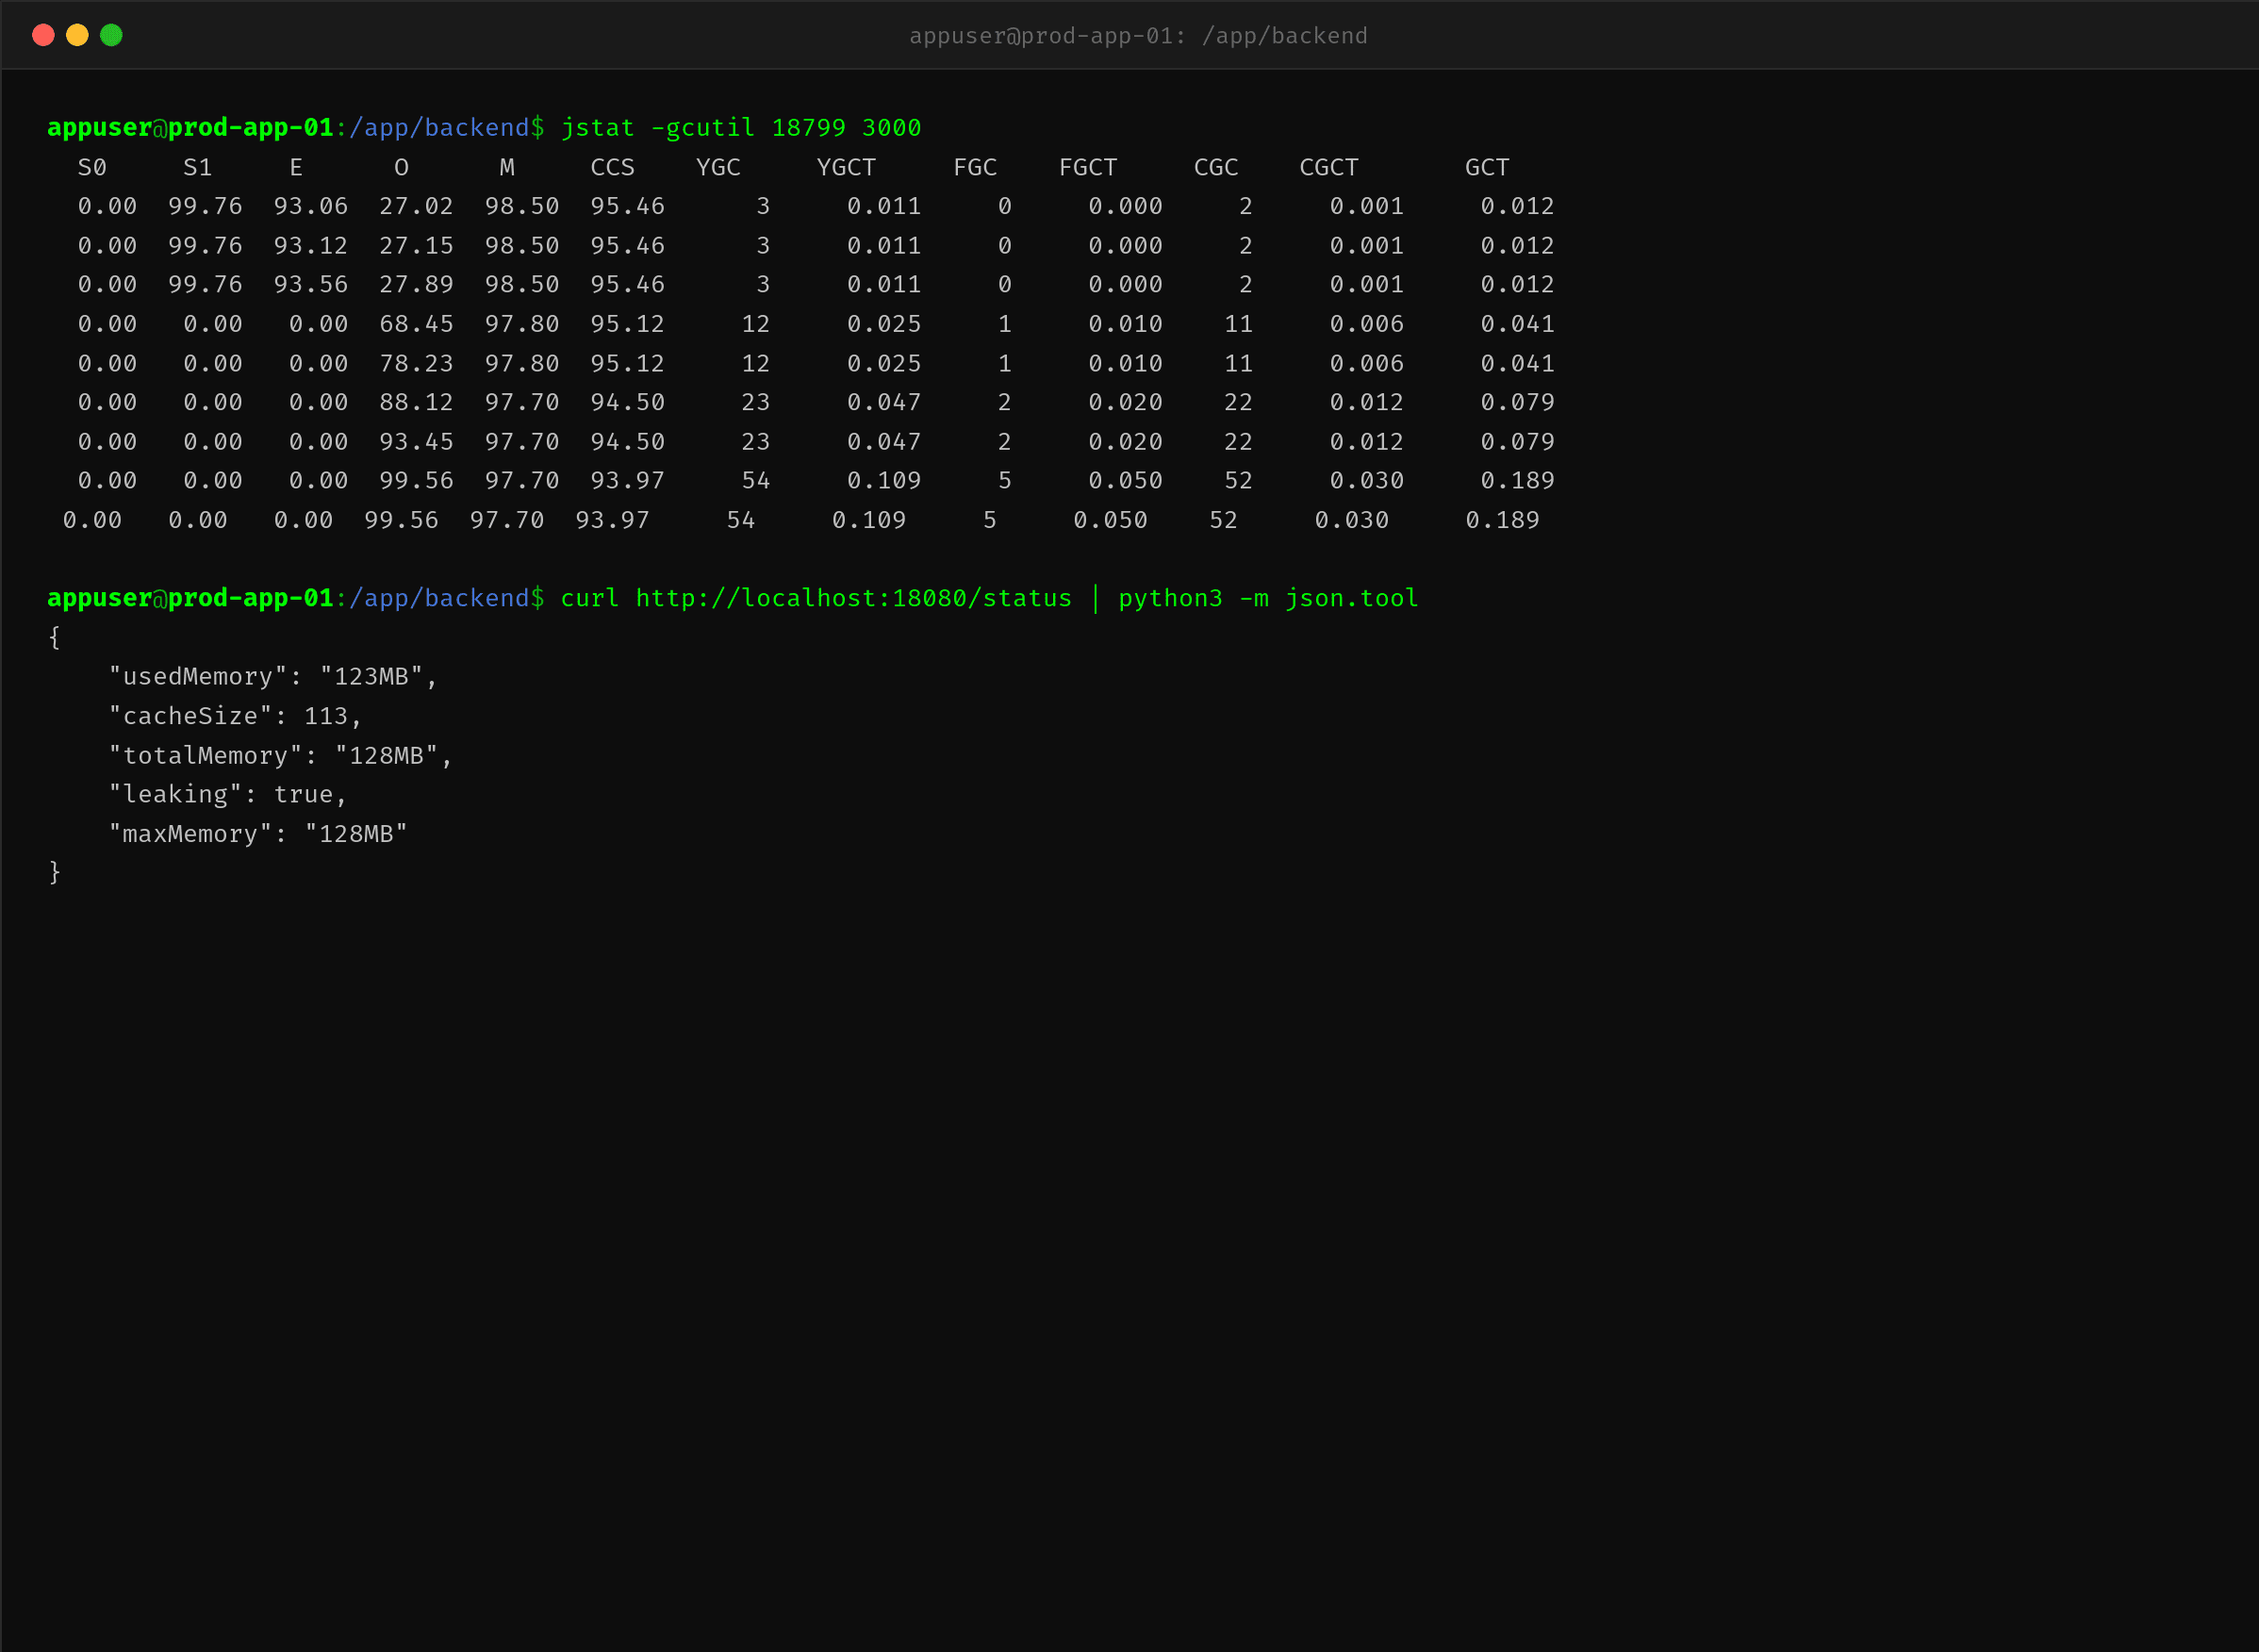Click the S1 column header
This screenshot has width=2259, height=1652.
(x=198, y=167)
